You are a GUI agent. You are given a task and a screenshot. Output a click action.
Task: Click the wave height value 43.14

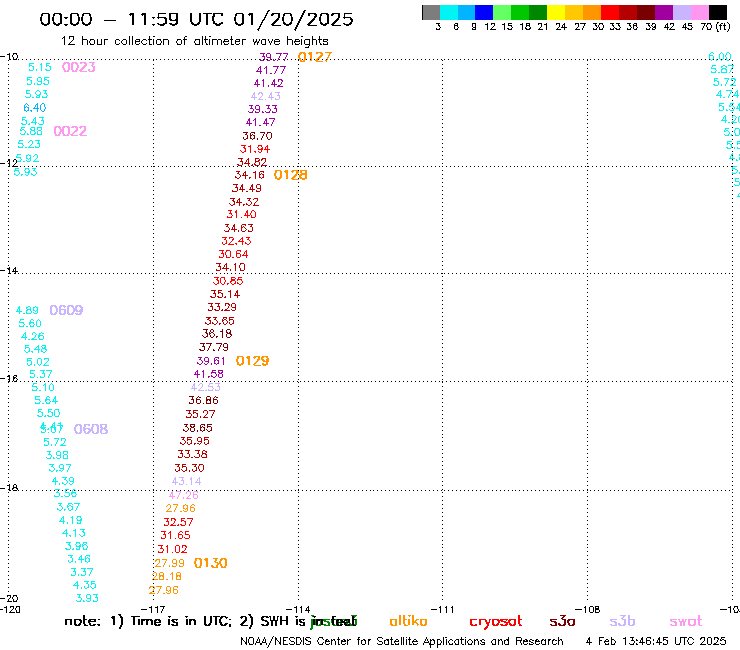pyautogui.click(x=186, y=481)
